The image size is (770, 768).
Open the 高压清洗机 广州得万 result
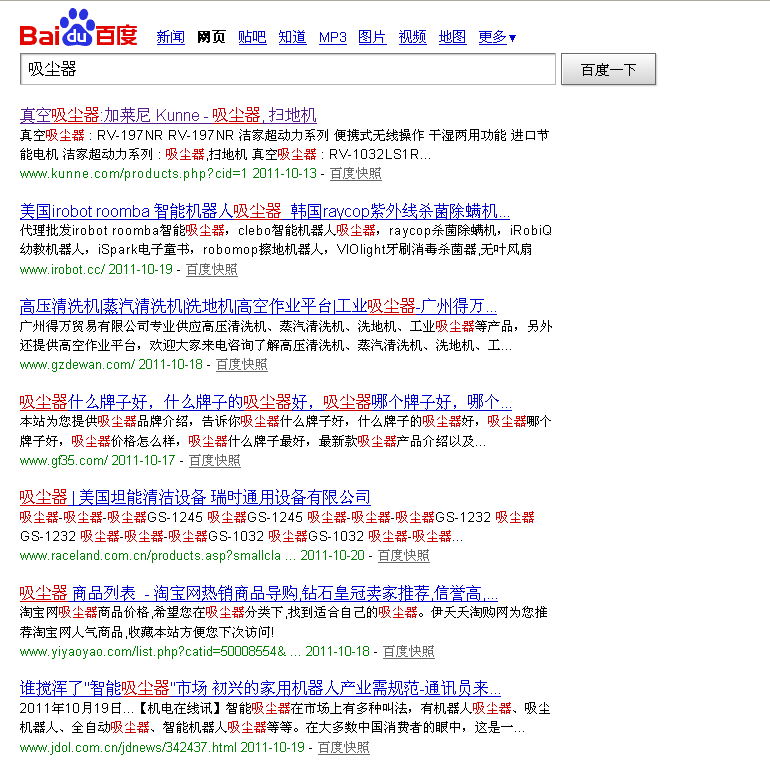(258, 306)
